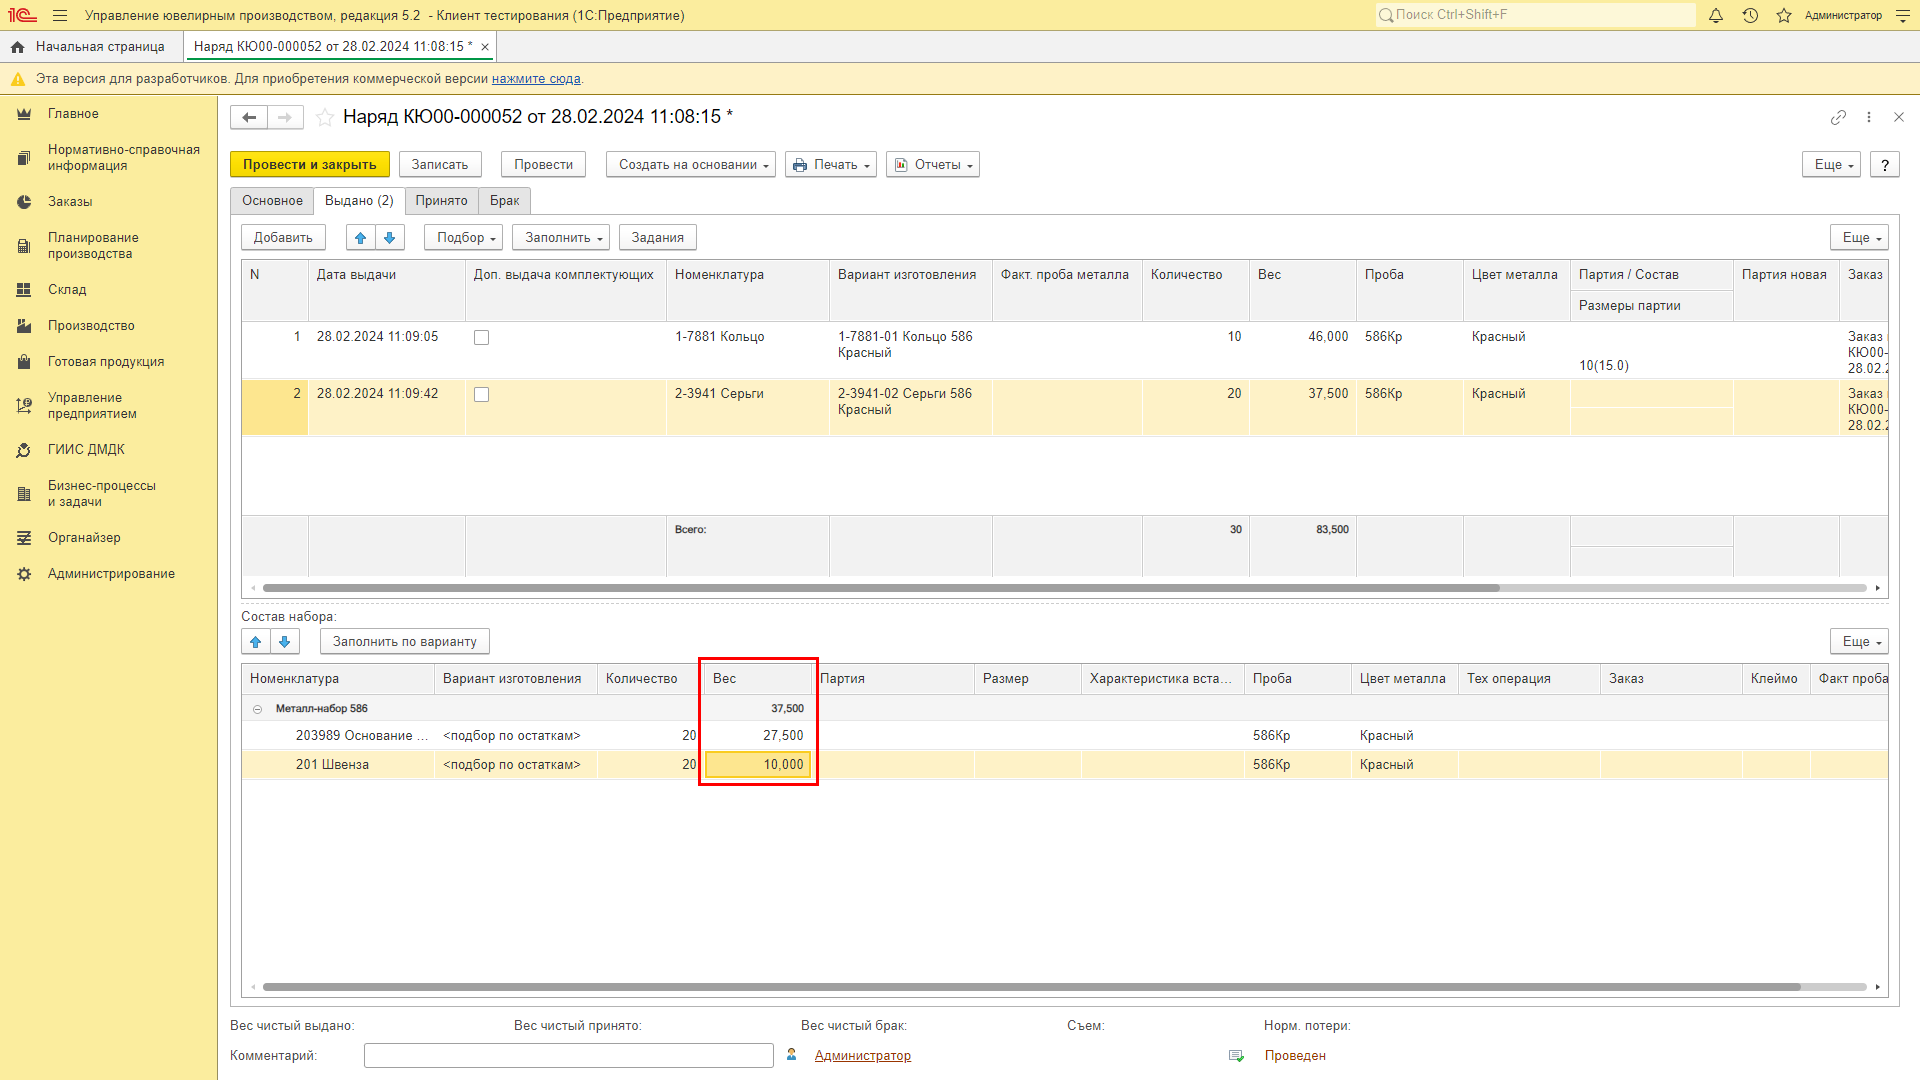Click Заполнить по варианту button
The width and height of the screenshot is (1920, 1080).
[x=404, y=641]
